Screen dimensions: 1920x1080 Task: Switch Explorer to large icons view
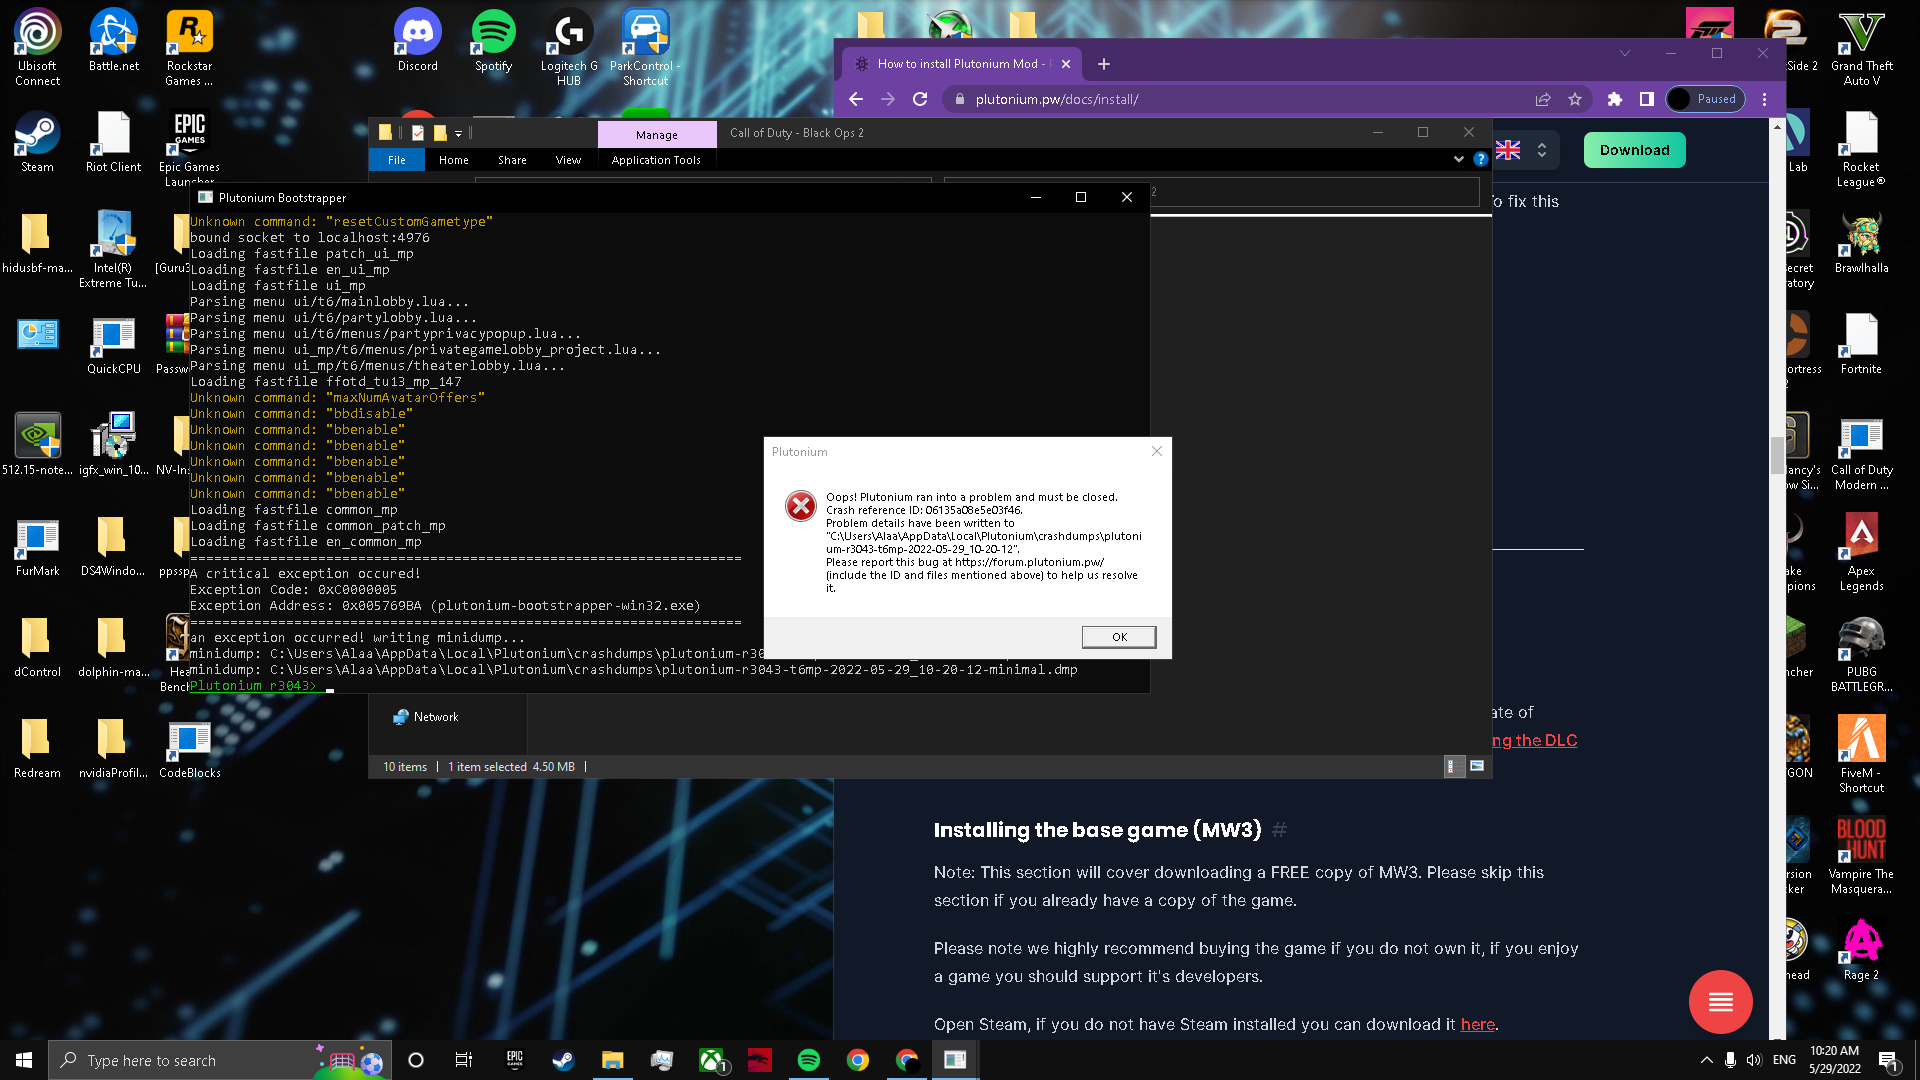[x=1477, y=766]
